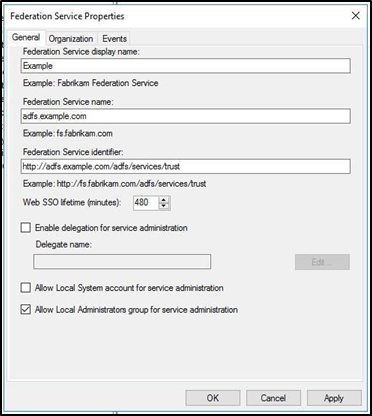Open the Organization tab
Image resolution: width=372 pixels, height=416 pixels.
[x=71, y=39]
